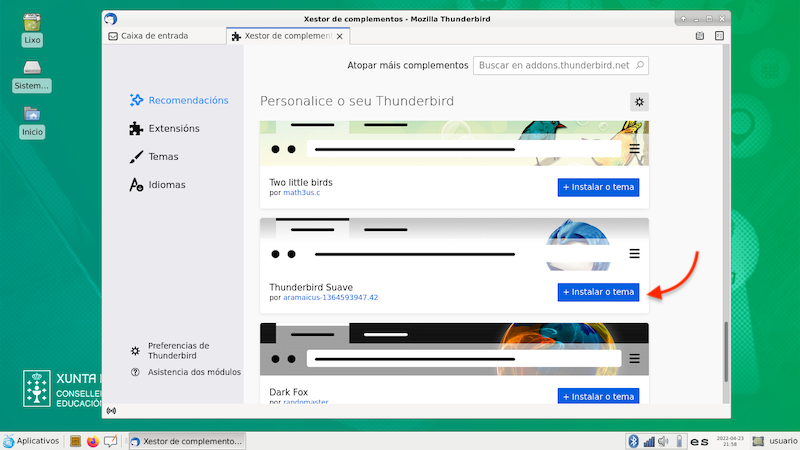Click the Thunderbird Suave theme name
The height and width of the screenshot is (450, 800).
coord(311,287)
